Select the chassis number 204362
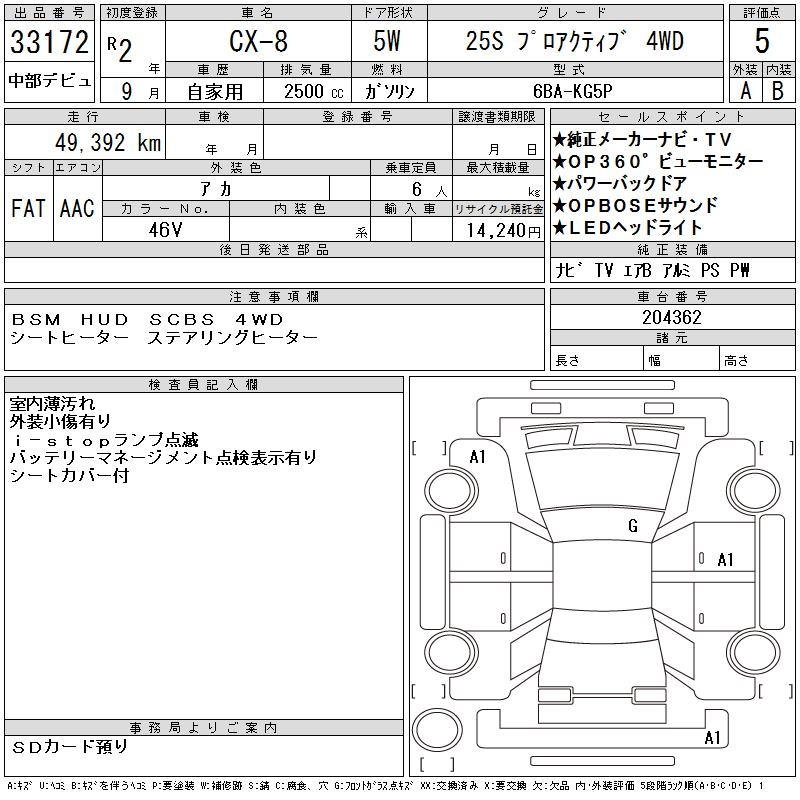This screenshot has width=800, height=800. [x=672, y=318]
